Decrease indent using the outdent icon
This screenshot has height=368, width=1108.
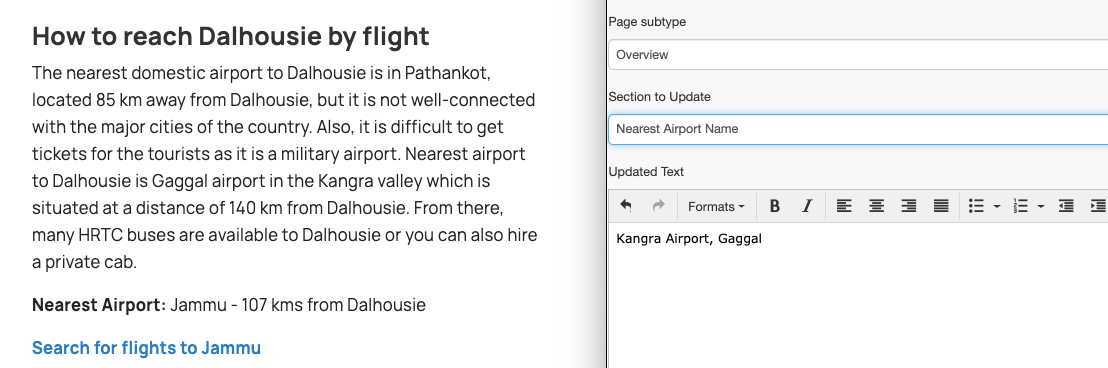tap(1066, 206)
